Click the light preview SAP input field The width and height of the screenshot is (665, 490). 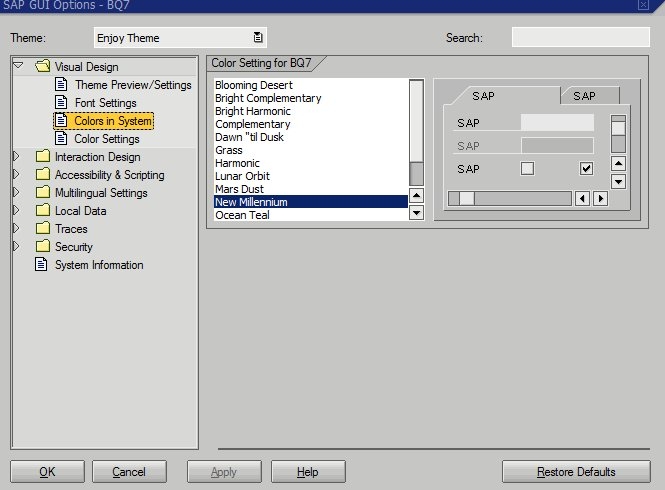(x=557, y=122)
